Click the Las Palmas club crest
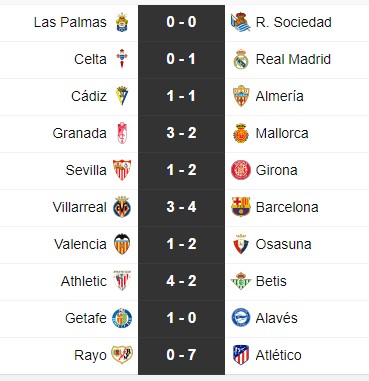This screenshot has width=369, height=381. pos(122,22)
